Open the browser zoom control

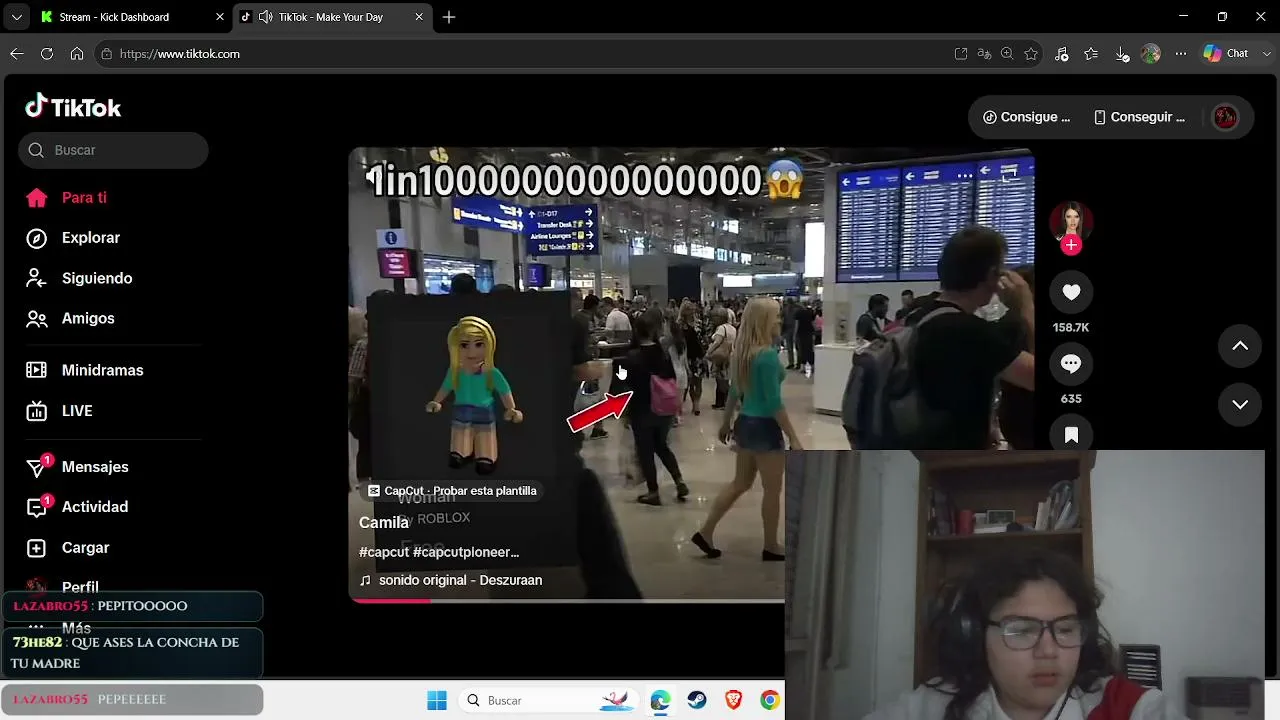pyautogui.click(x=1007, y=54)
